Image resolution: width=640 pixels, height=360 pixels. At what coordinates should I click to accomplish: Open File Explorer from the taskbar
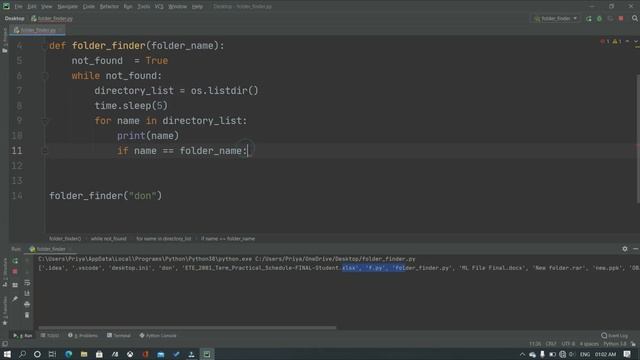click(84, 354)
